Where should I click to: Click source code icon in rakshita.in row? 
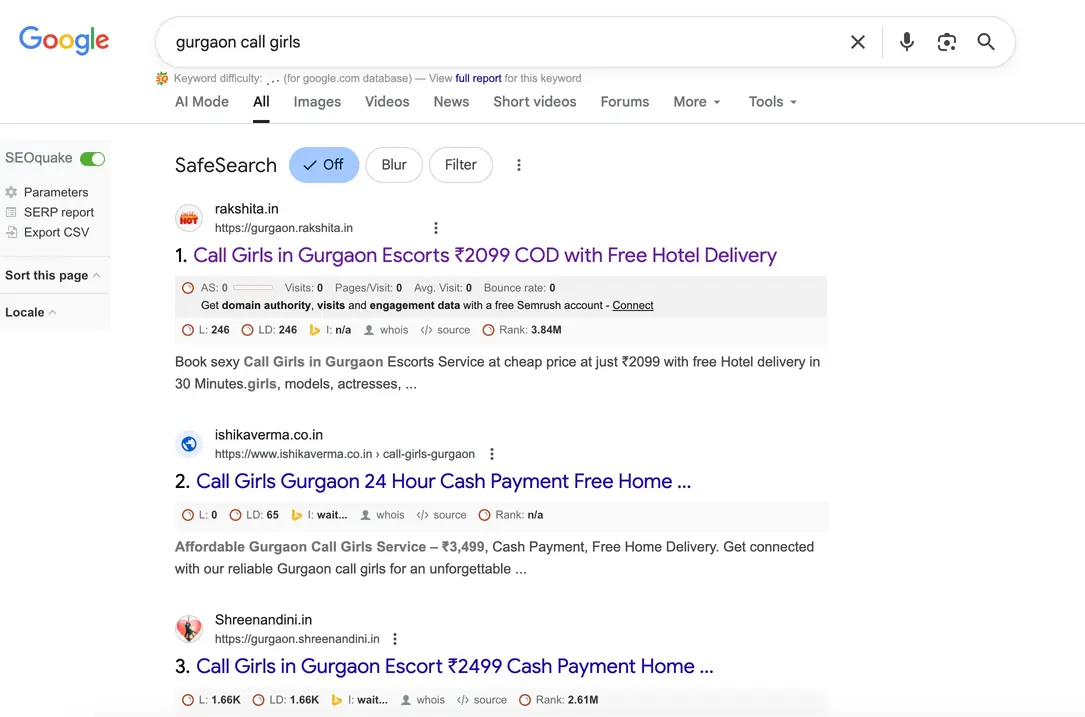tap(426, 330)
